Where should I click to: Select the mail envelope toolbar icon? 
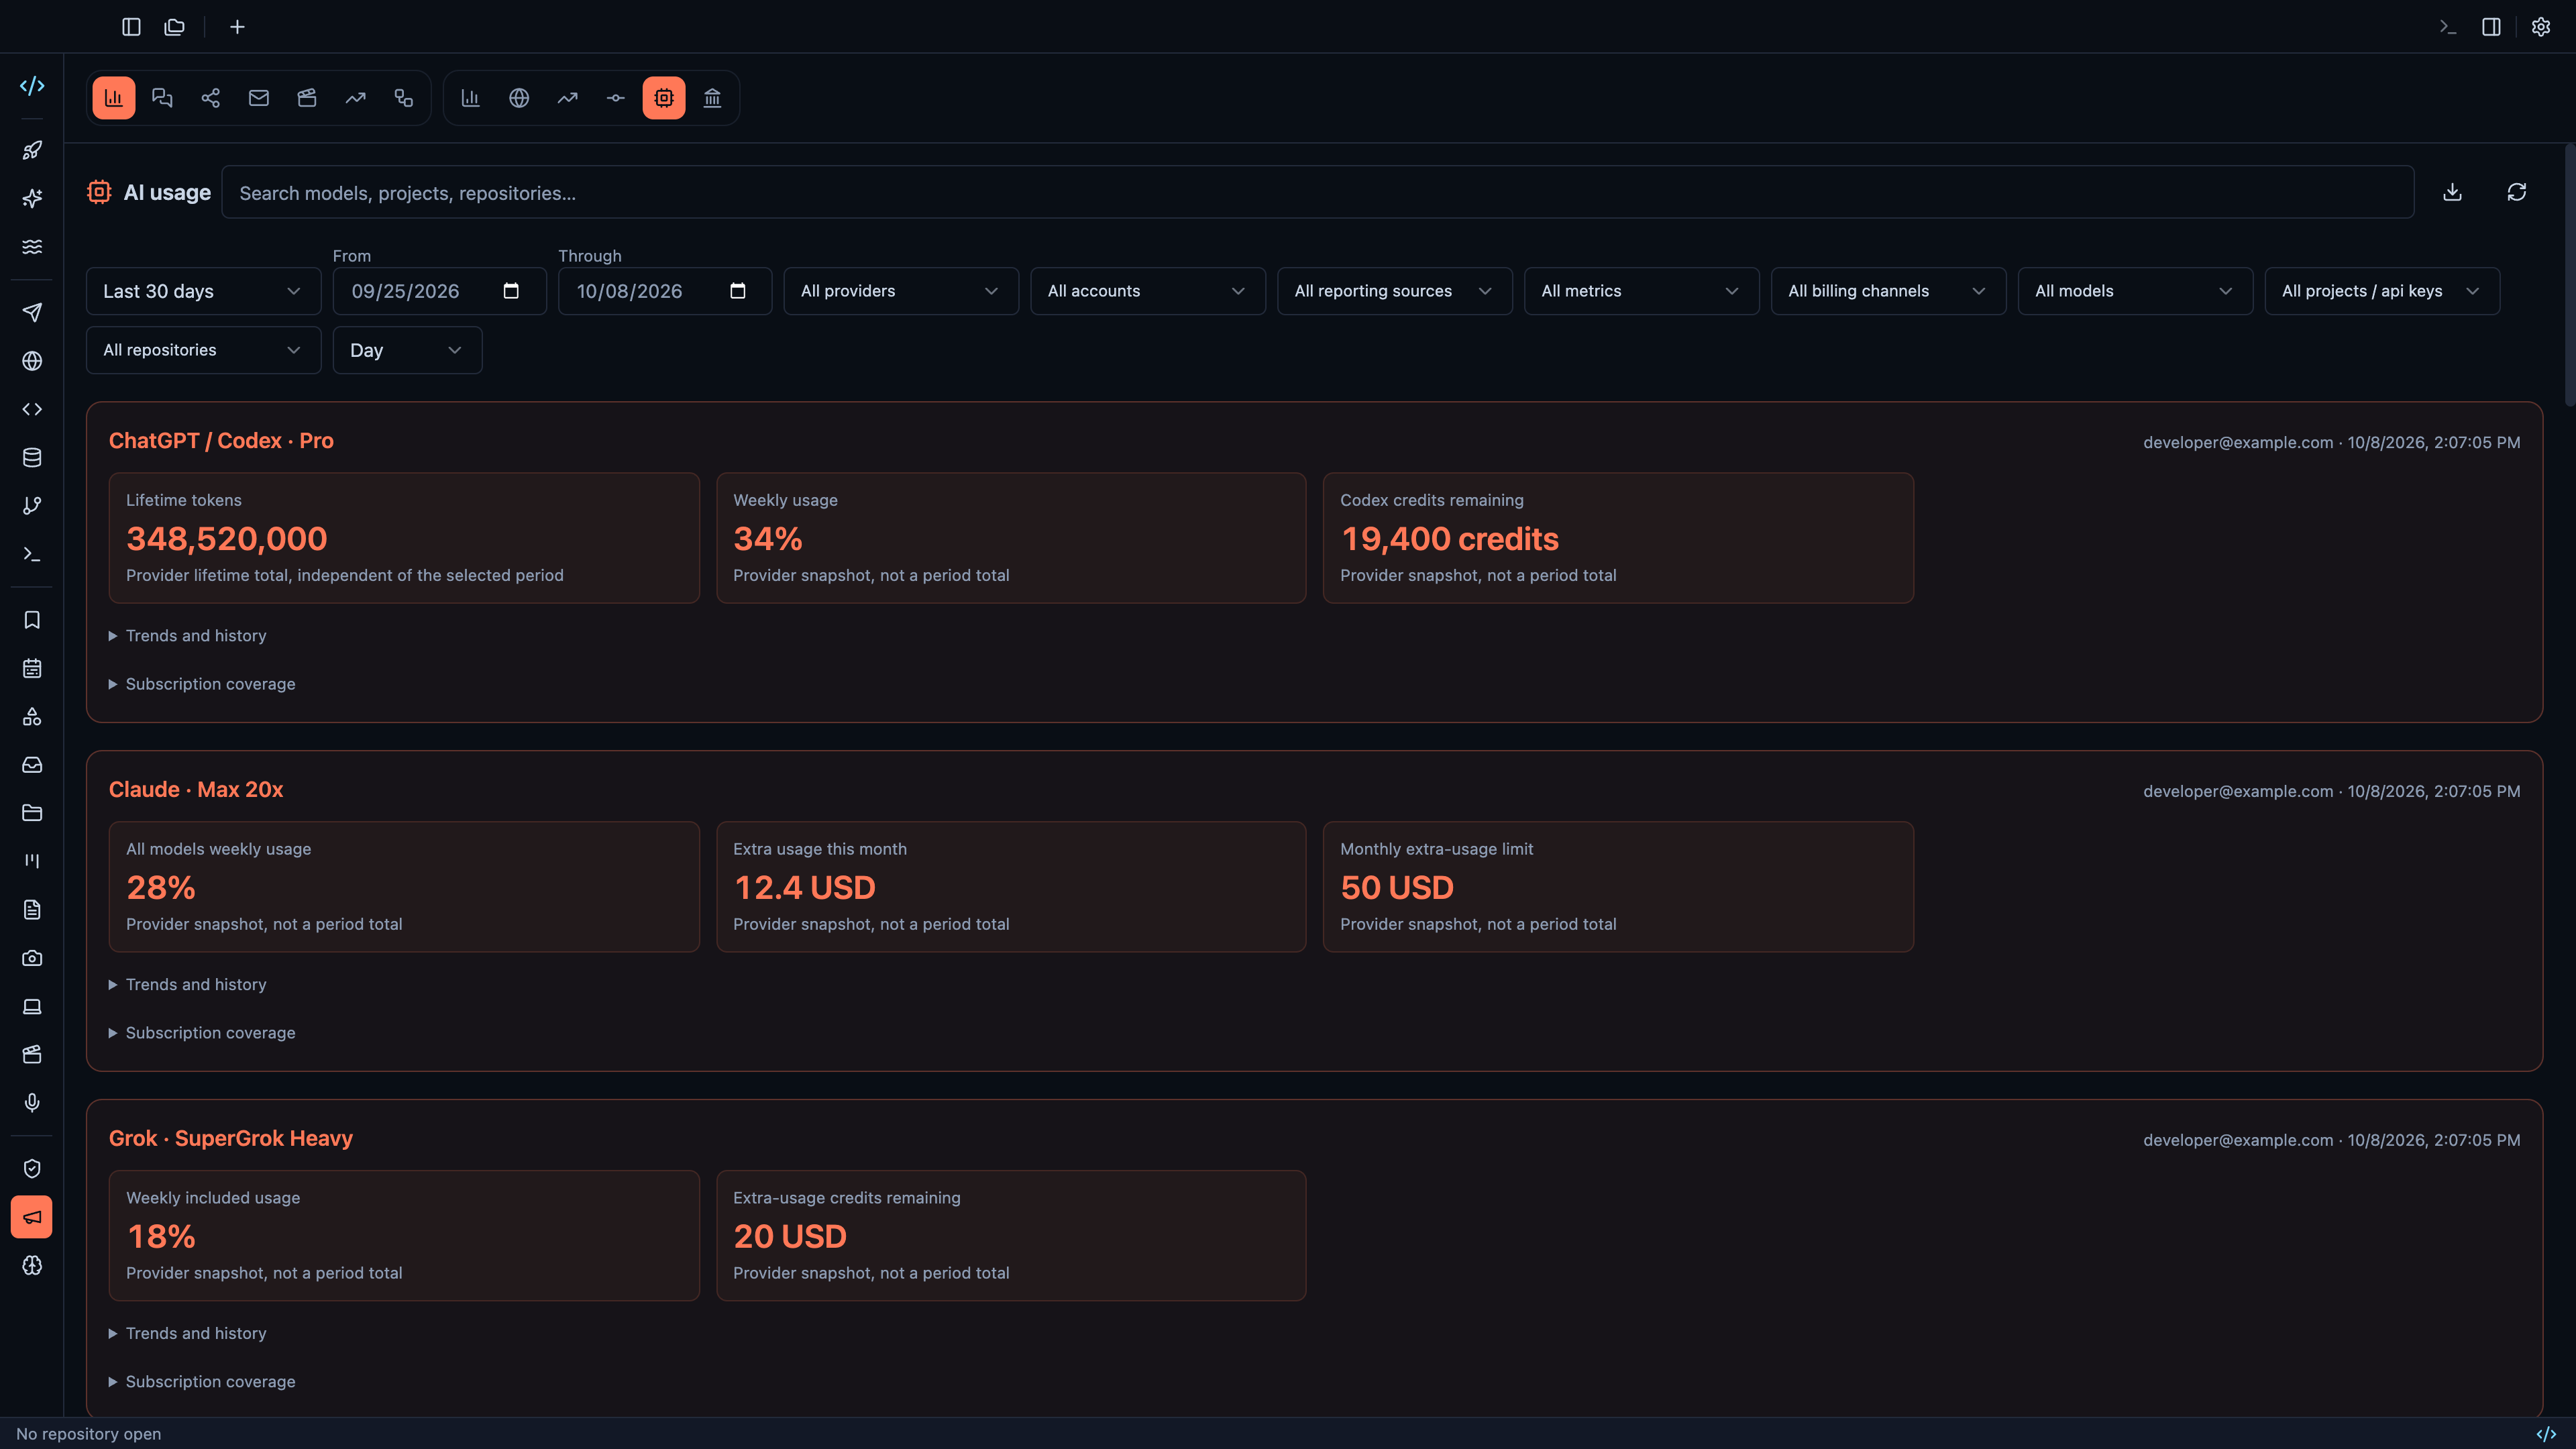[x=259, y=98]
